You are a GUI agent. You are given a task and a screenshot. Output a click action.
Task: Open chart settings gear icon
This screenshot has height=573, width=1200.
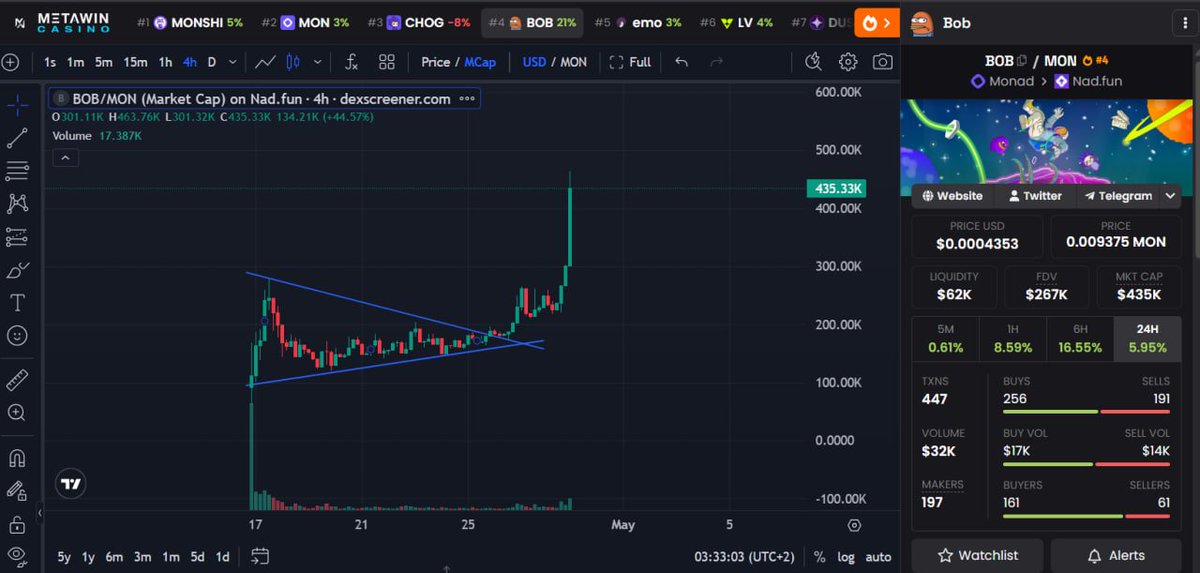tap(848, 62)
